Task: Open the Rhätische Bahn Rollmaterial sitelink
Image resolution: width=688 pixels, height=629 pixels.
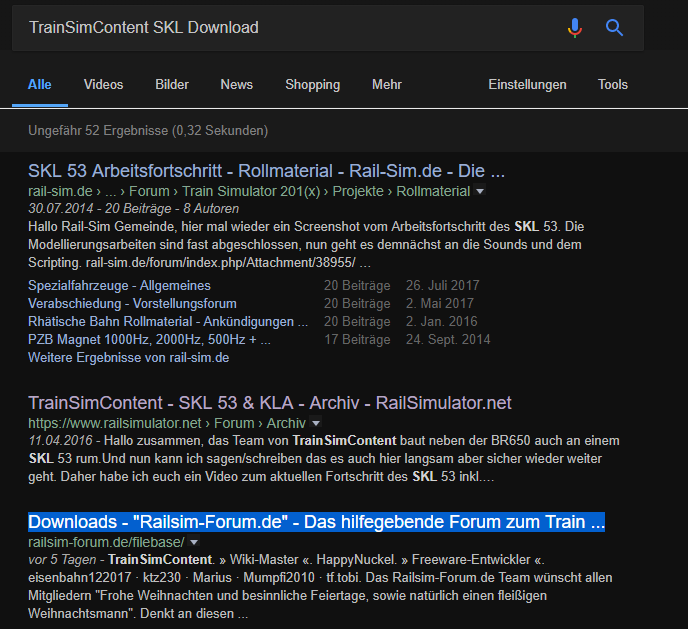Action: click(167, 322)
